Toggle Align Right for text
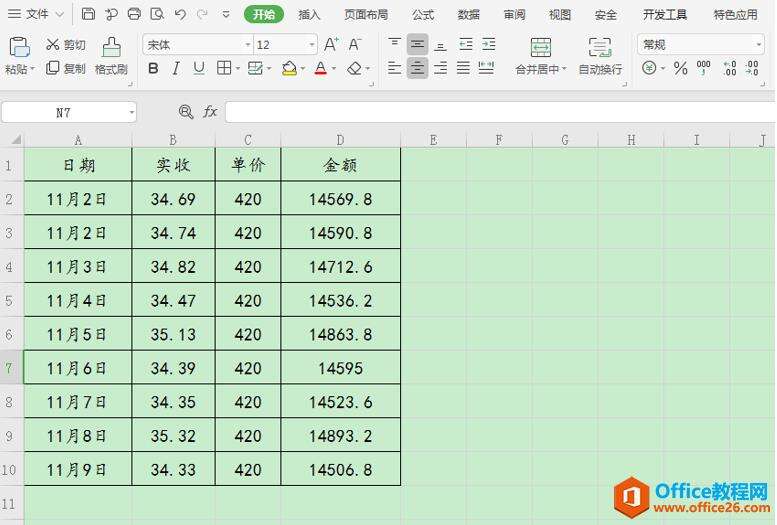 point(440,68)
